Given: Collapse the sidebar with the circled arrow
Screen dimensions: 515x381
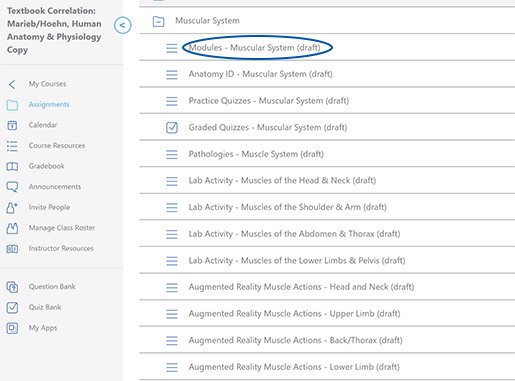Looking at the screenshot, I should click(x=122, y=25).
